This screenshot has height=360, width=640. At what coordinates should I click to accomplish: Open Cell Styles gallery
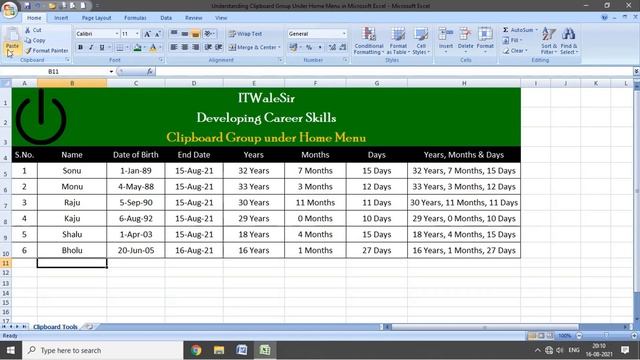(x=421, y=41)
